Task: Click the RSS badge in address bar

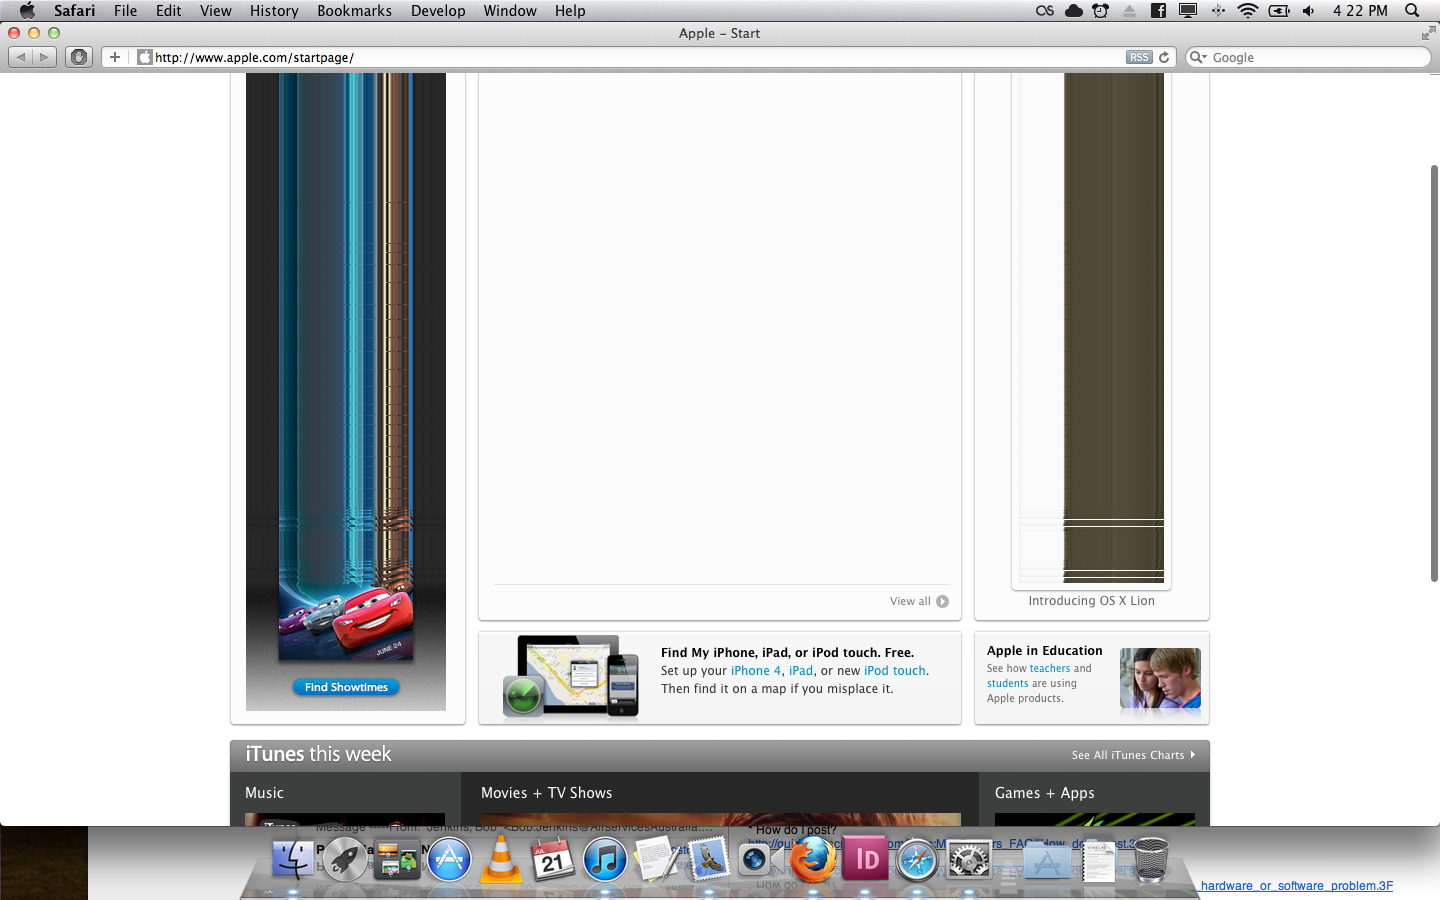Action: pos(1139,57)
